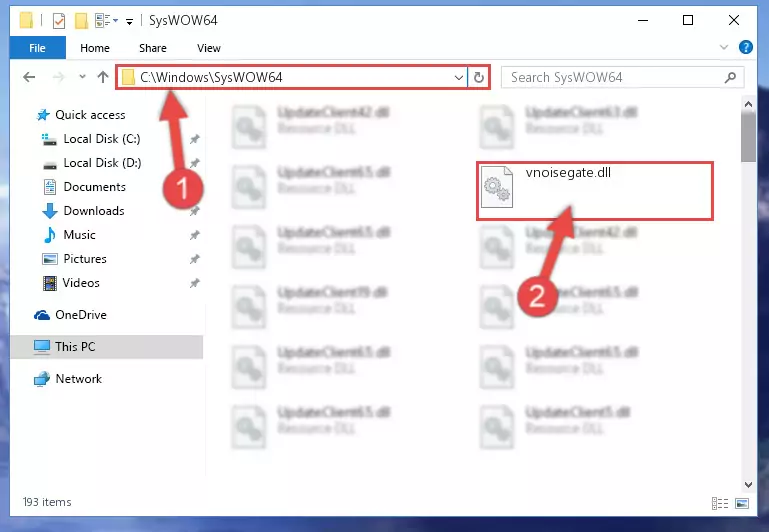Click the vnoisegate.dll gear file icon
Screen dimensions: 769x532
click(497, 187)
